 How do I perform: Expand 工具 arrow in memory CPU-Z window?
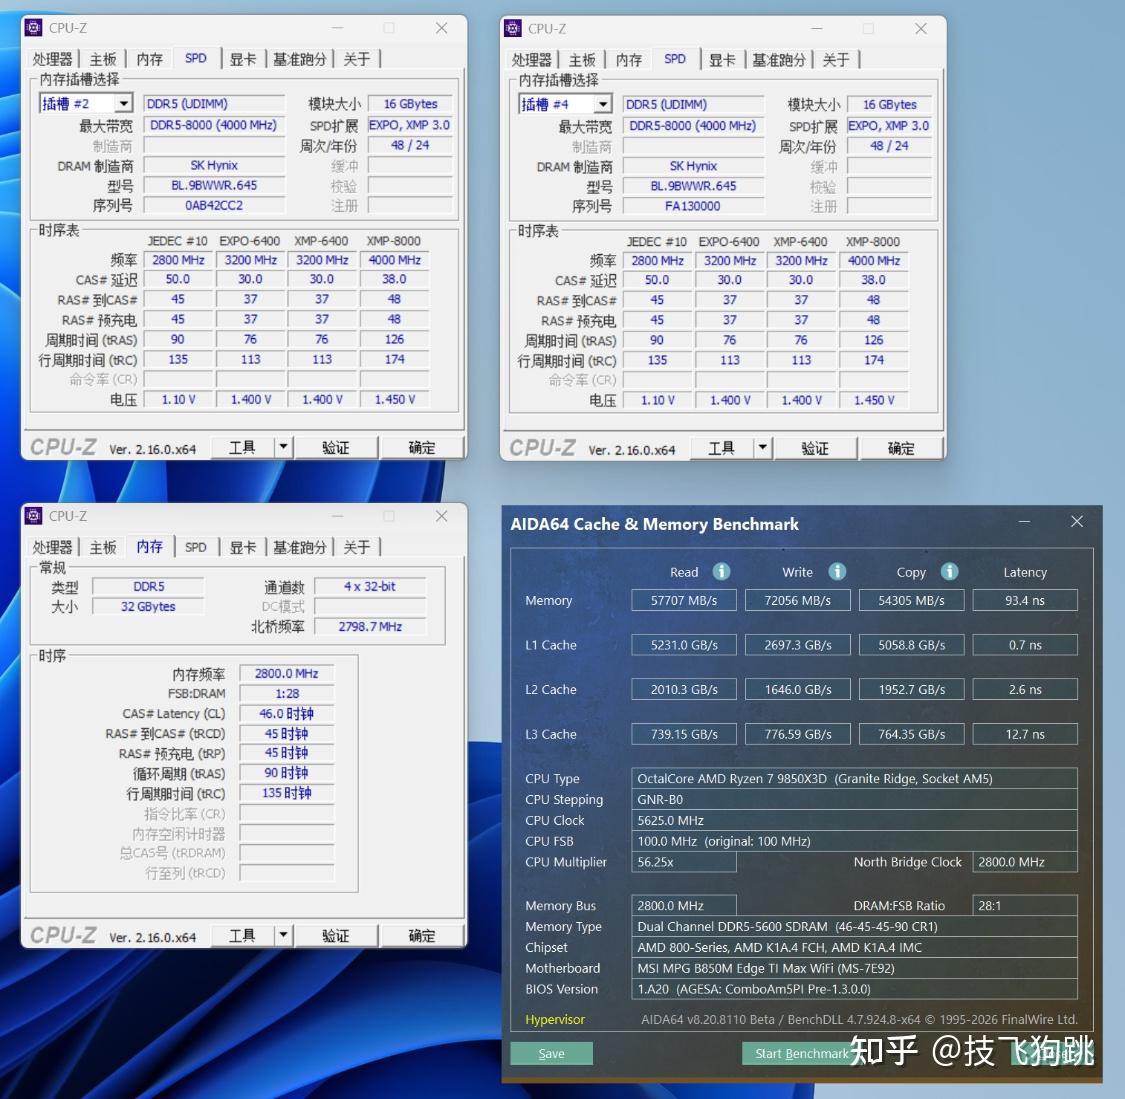point(283,935)
